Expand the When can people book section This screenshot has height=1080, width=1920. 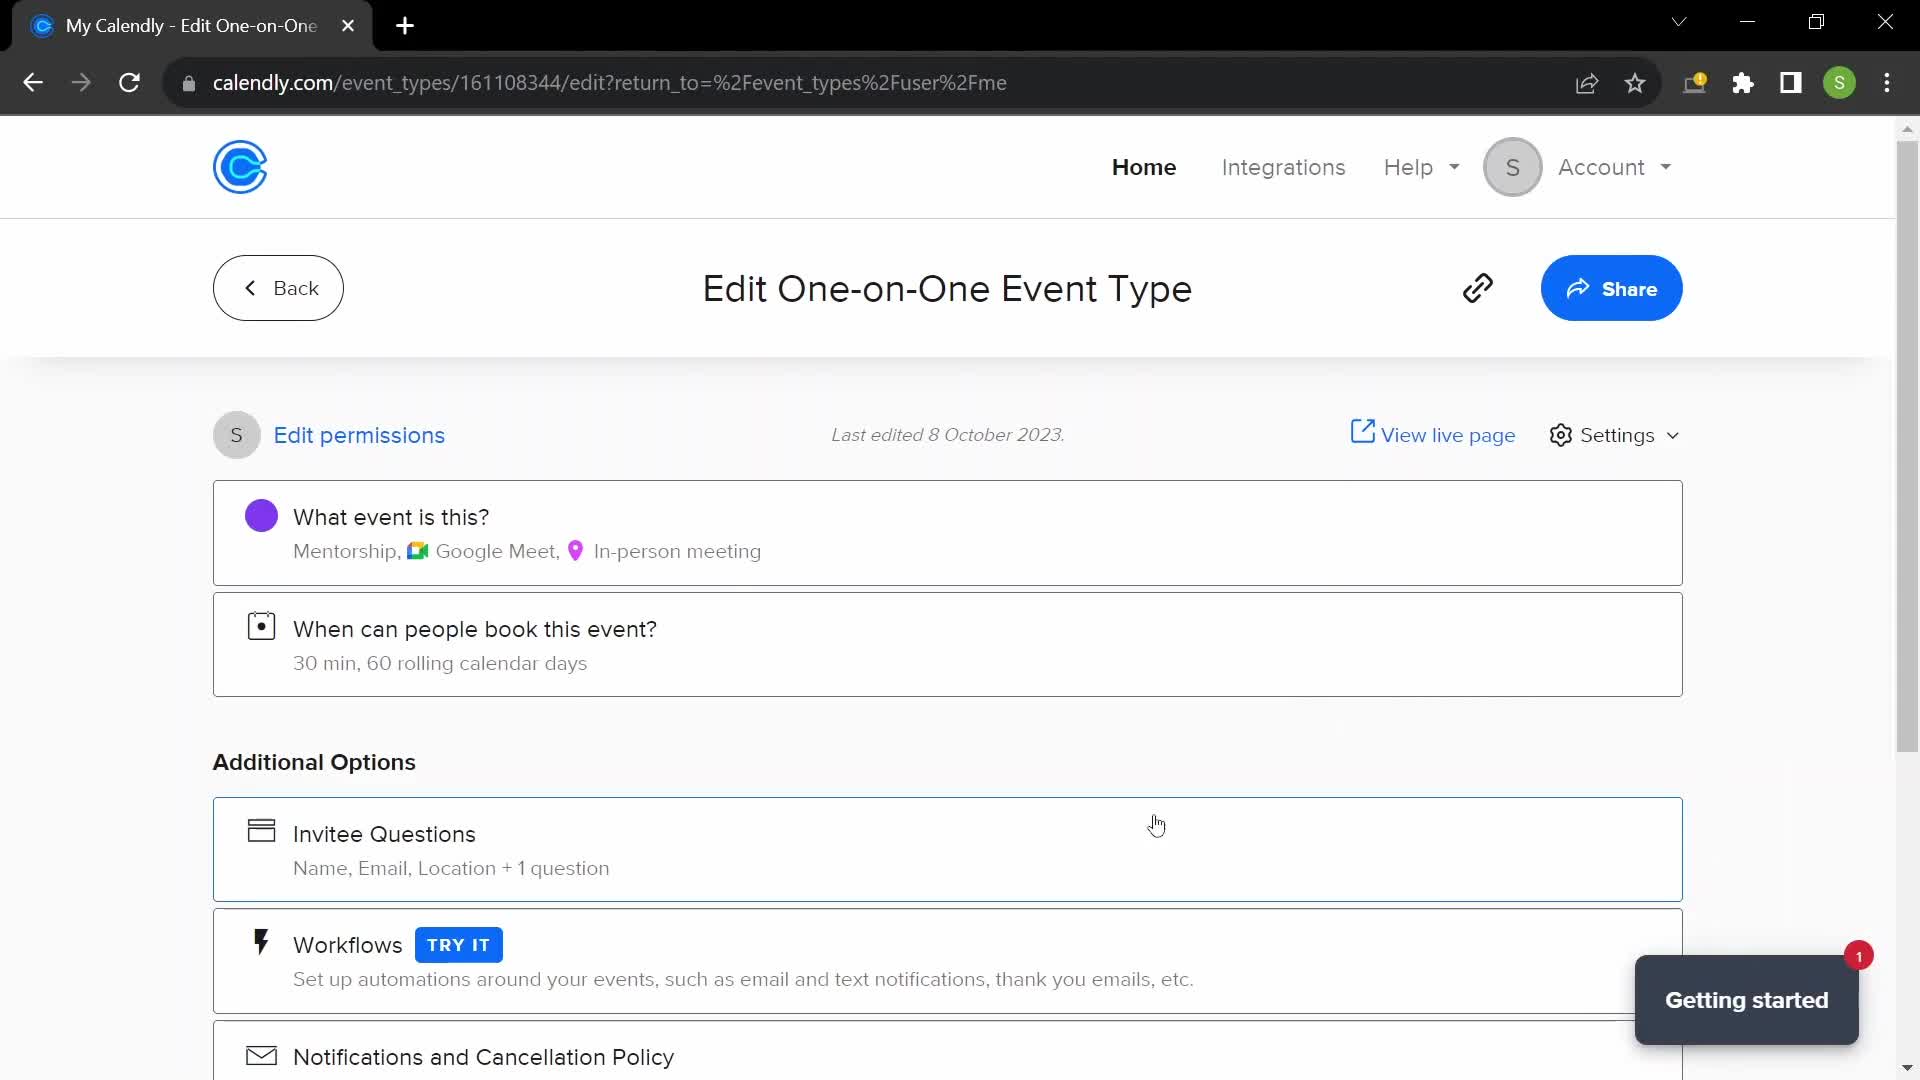coord(947,644)
